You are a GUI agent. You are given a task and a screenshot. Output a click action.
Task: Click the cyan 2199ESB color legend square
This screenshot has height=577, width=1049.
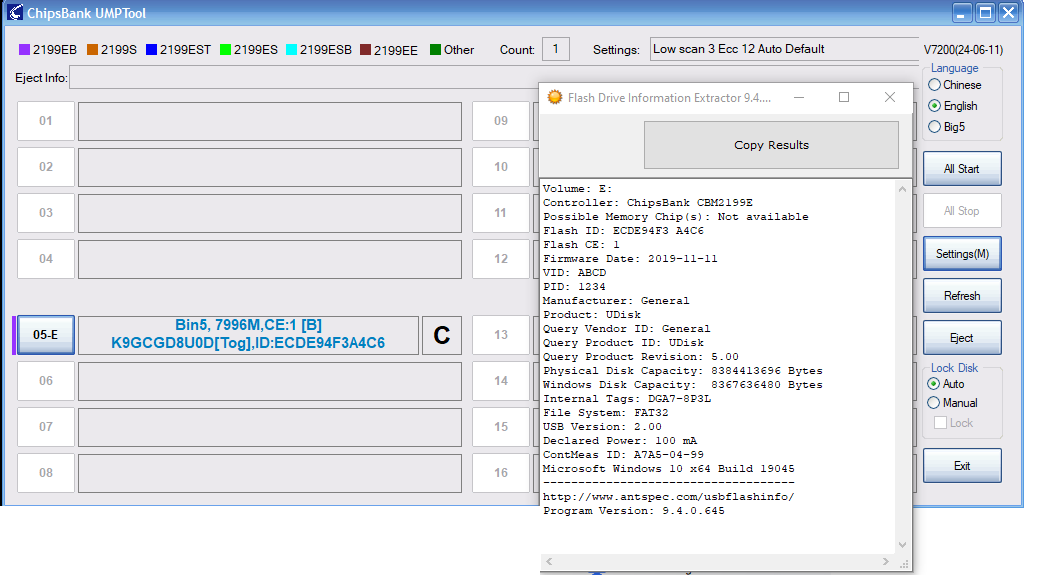point(291,50)
